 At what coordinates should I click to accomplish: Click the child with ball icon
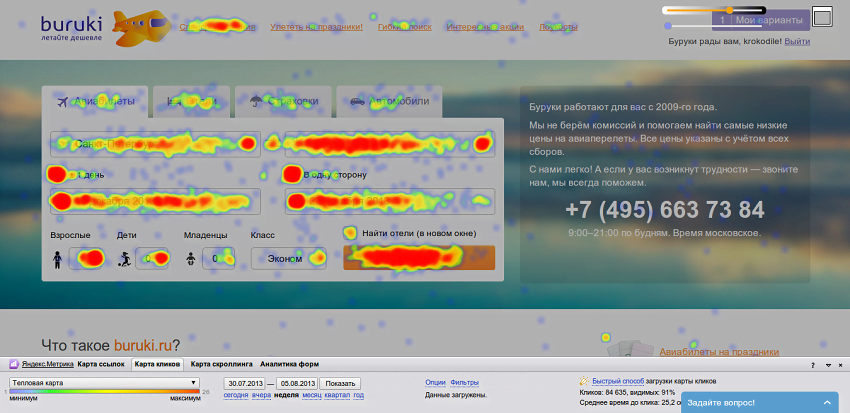click(125, 260)
